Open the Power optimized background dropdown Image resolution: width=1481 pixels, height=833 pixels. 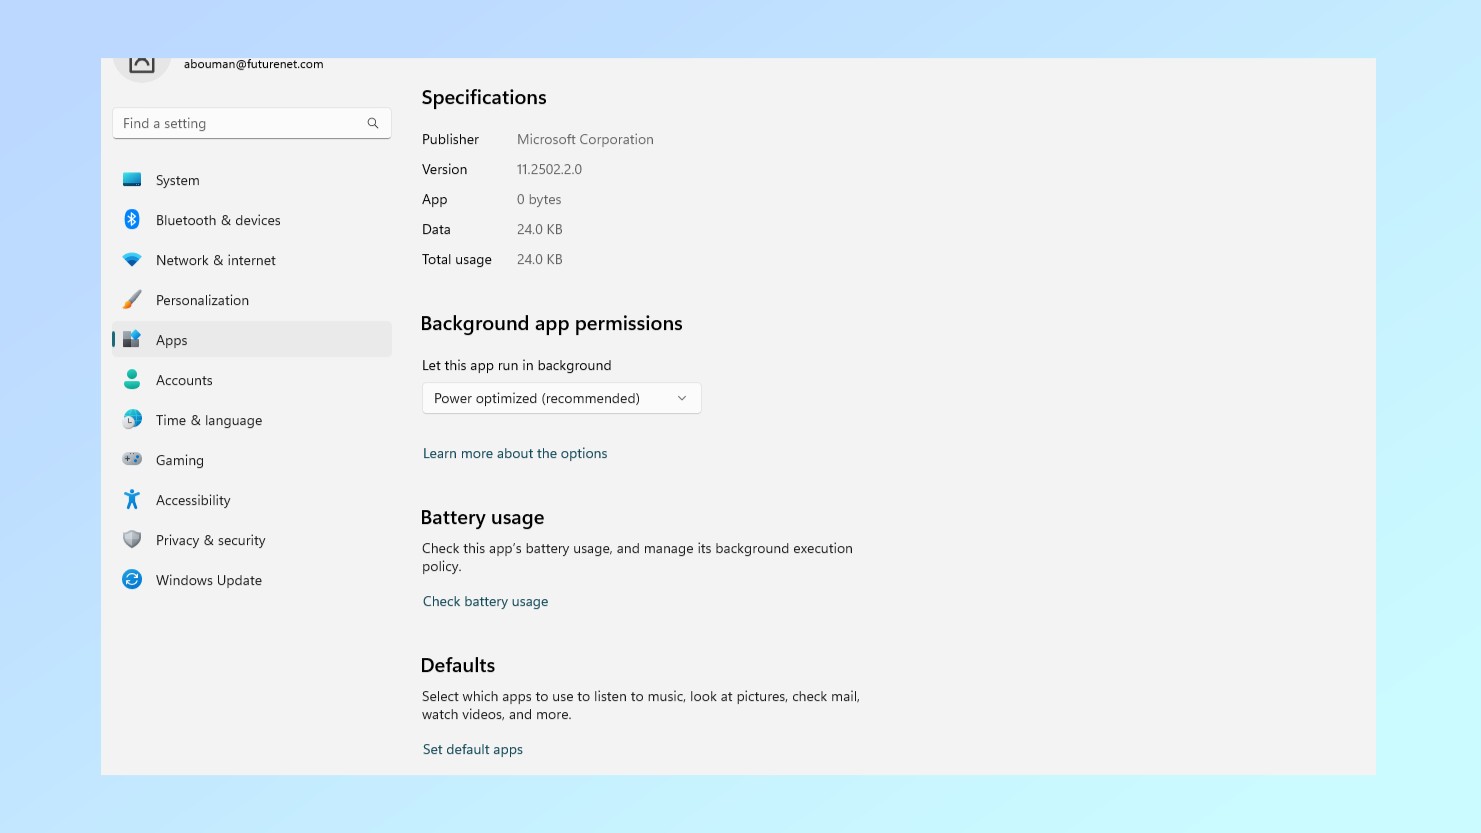561,398
